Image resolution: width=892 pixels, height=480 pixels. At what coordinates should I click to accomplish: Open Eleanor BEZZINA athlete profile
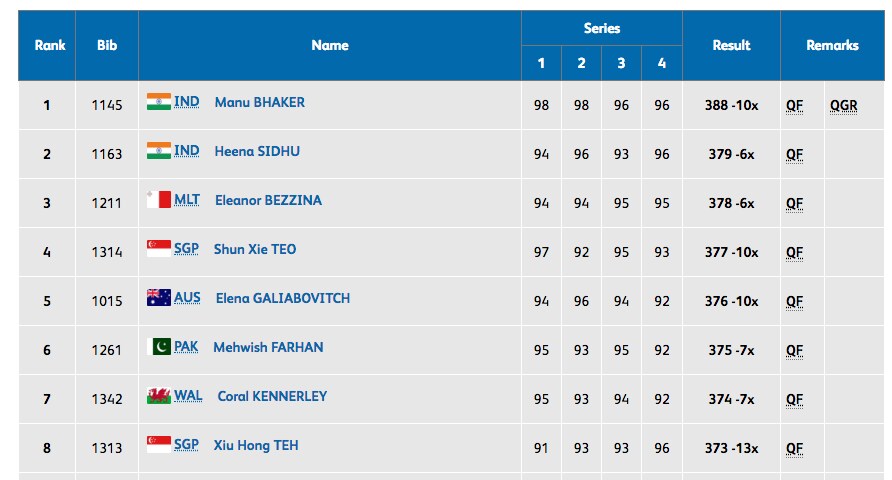click(x=268, y=200)
